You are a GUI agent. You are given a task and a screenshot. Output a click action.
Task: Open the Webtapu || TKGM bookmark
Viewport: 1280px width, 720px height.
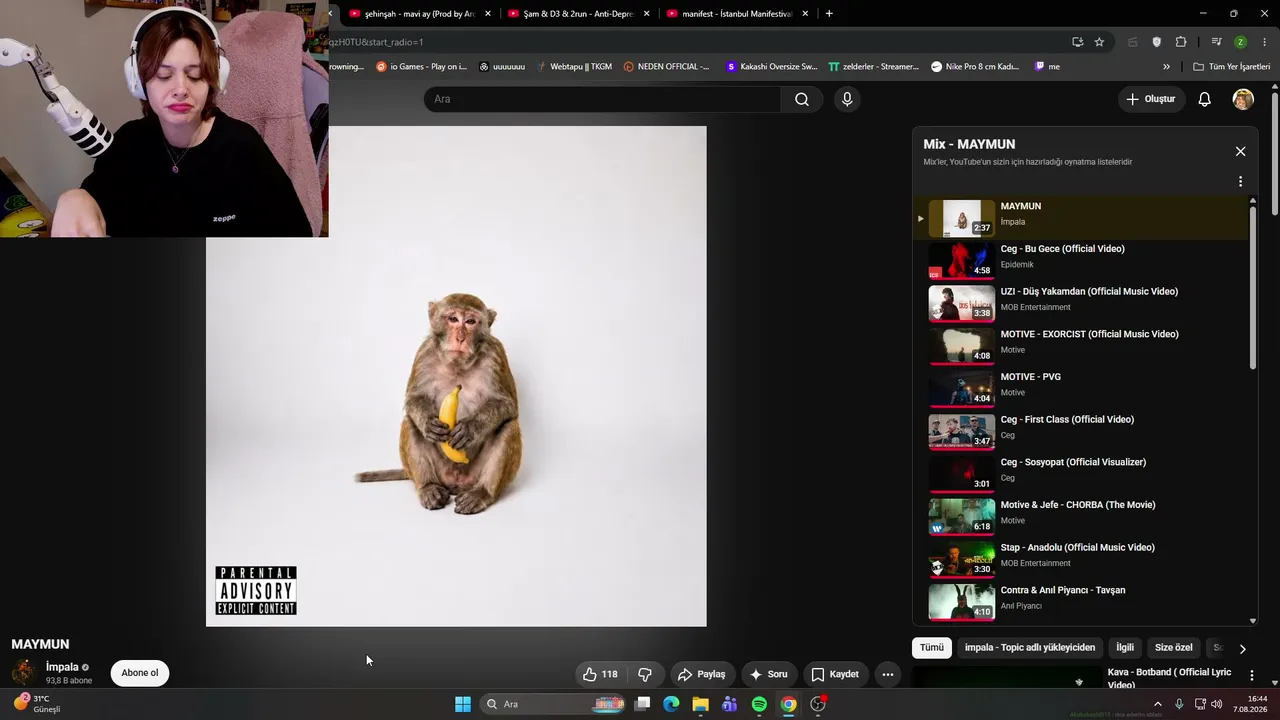coord(574,67)
